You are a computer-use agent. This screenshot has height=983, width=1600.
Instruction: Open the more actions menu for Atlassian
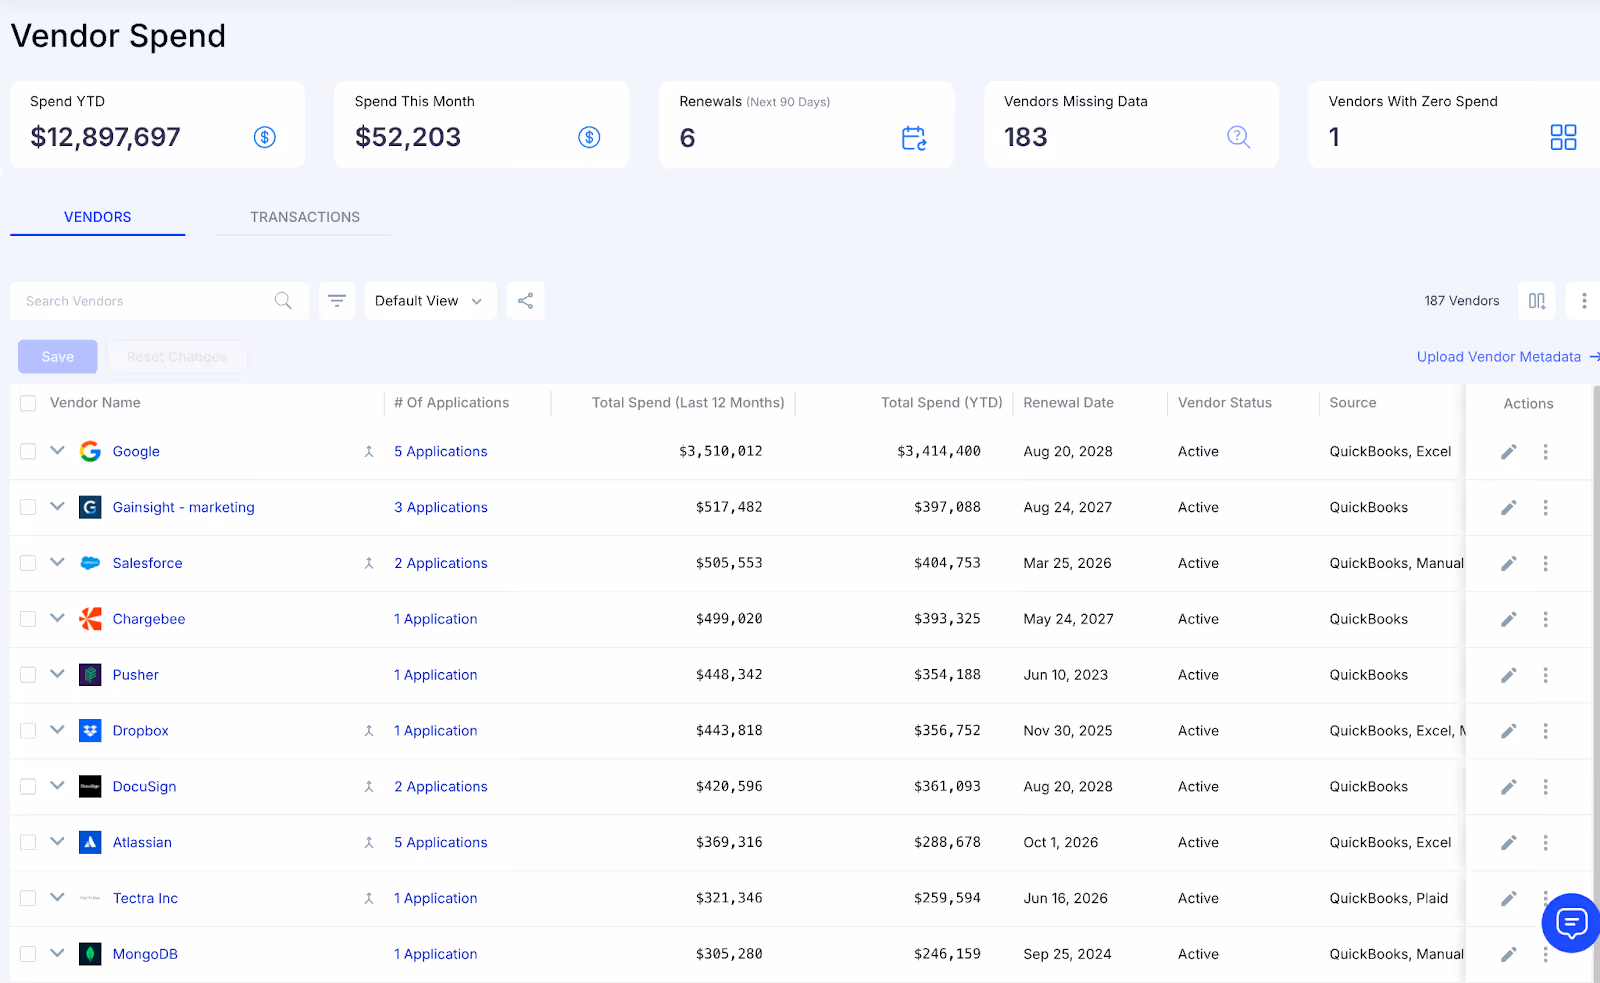click(1546, 843)
